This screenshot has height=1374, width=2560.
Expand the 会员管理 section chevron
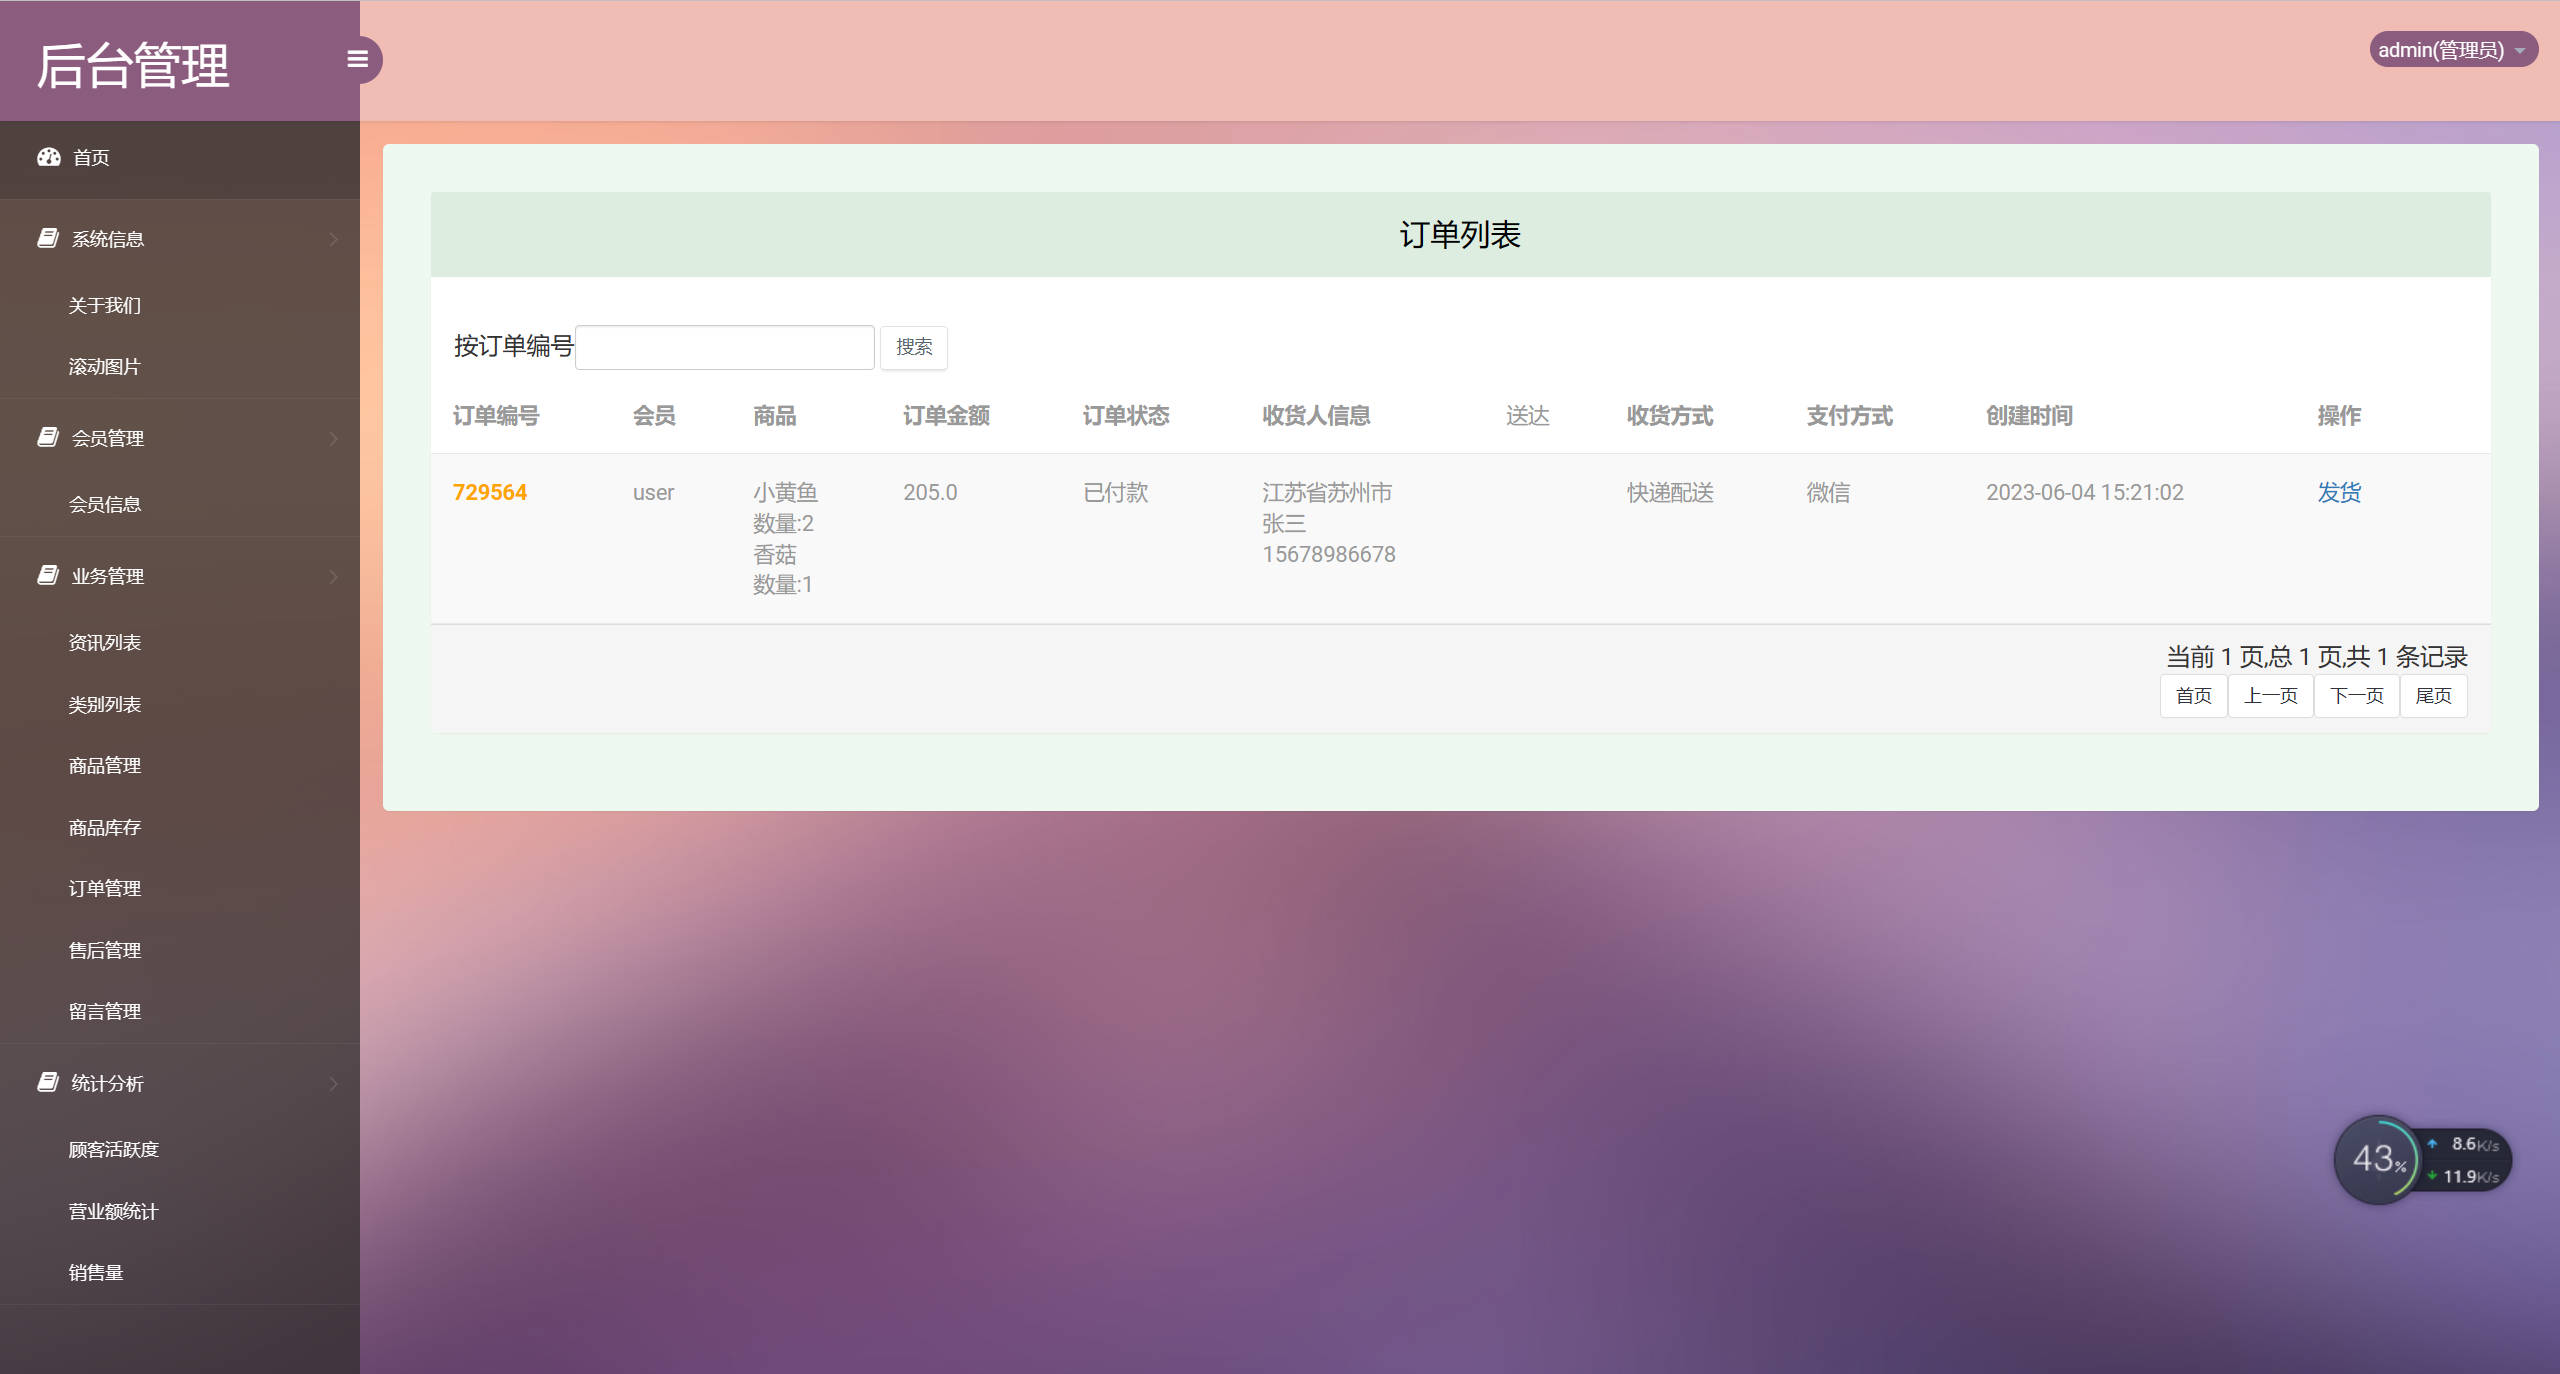[x=333, y=438]
